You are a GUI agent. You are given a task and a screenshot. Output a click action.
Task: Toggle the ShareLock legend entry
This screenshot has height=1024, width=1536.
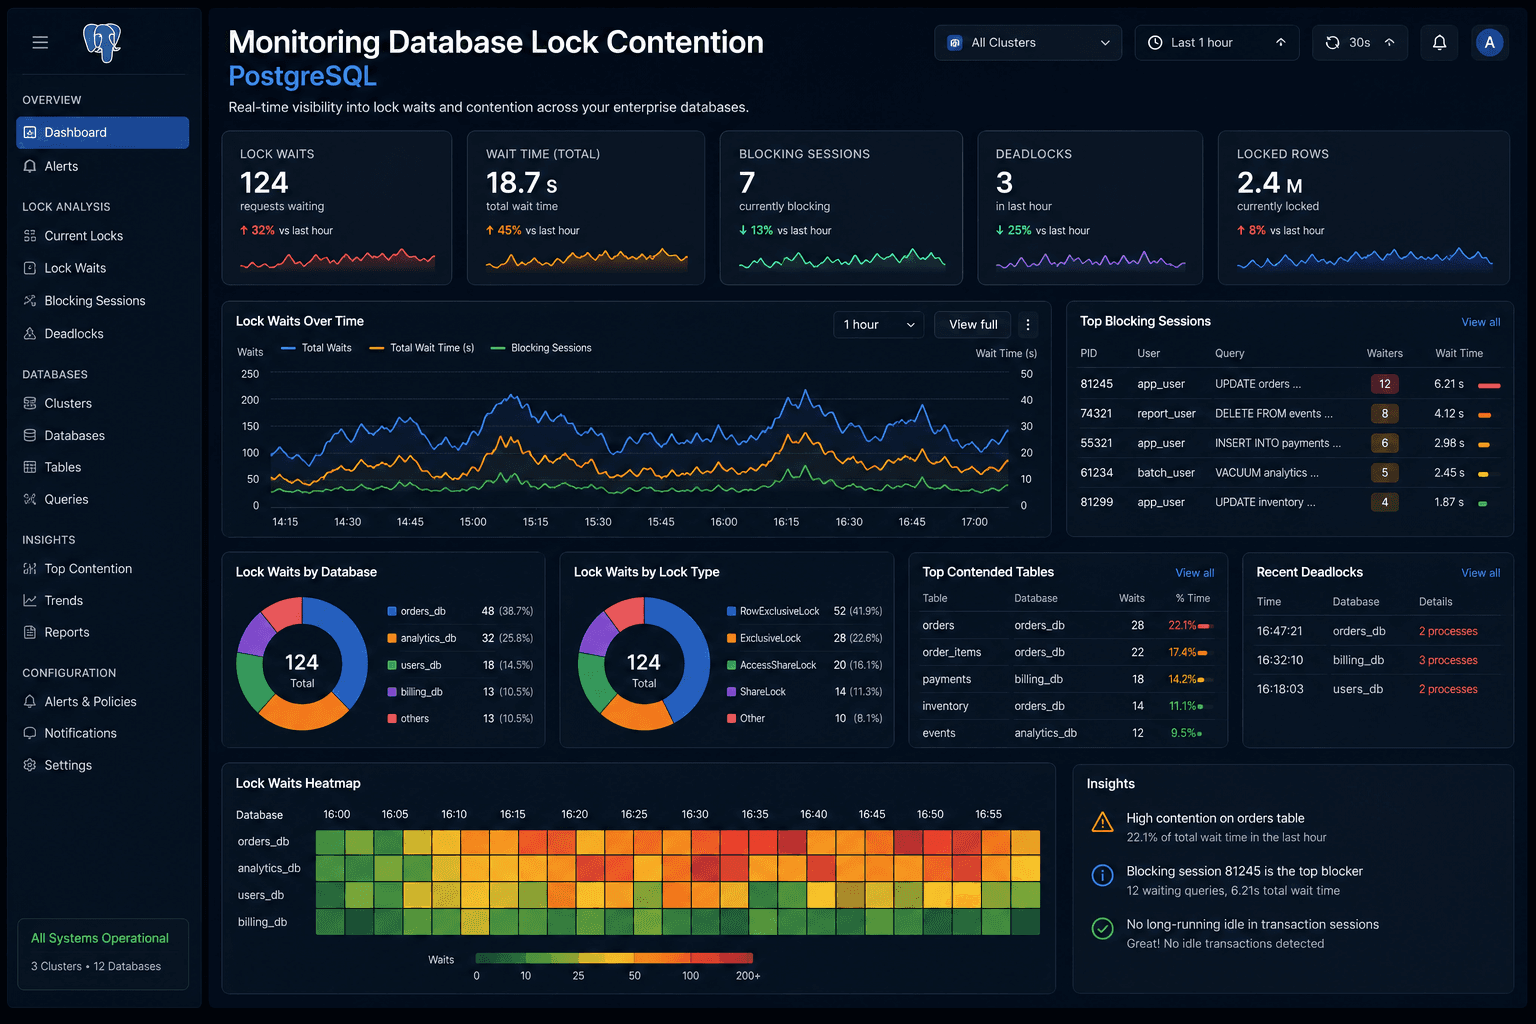[756, 692]
